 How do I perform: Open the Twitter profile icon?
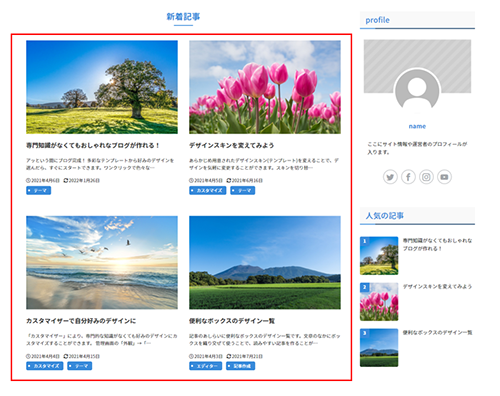click(390, 177)
